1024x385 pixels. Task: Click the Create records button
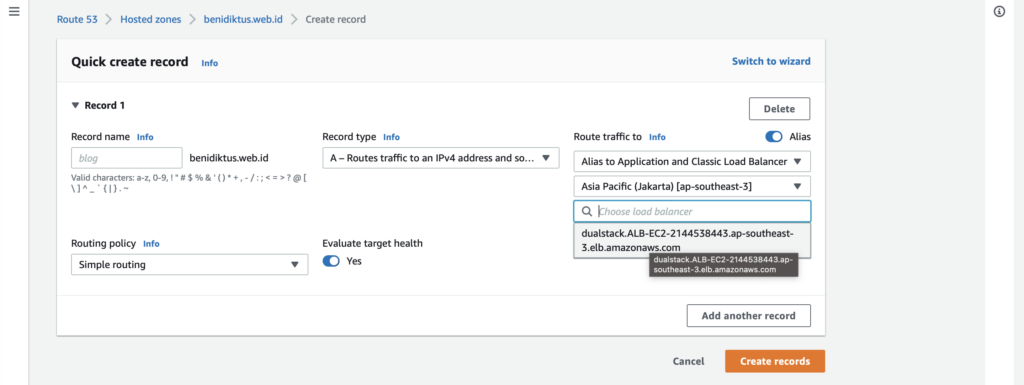[775, 361]
